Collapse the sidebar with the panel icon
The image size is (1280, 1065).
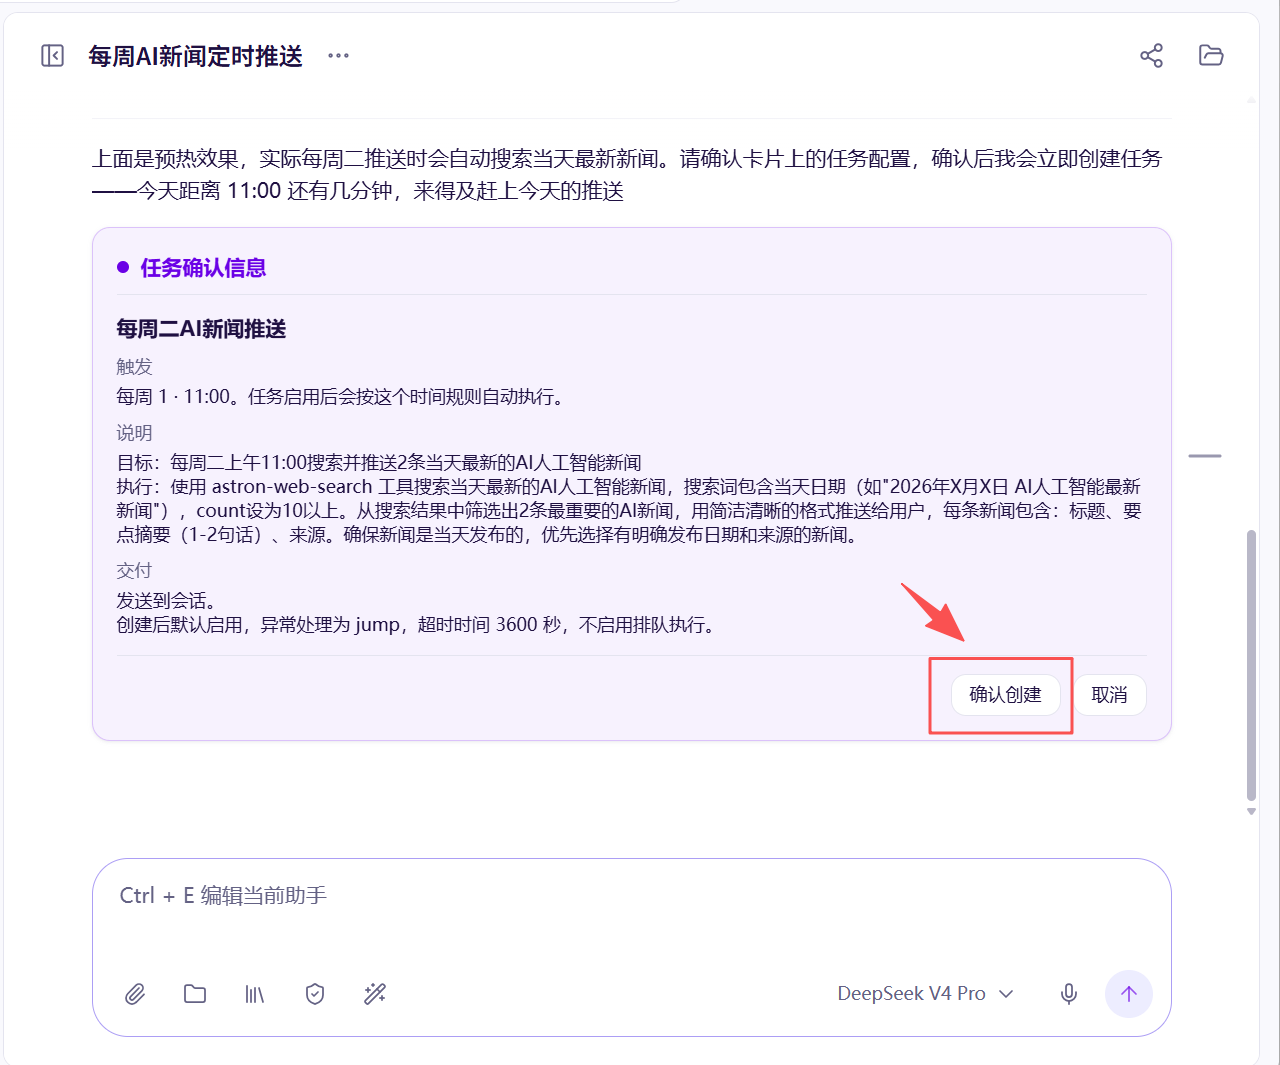coord(53,56)
